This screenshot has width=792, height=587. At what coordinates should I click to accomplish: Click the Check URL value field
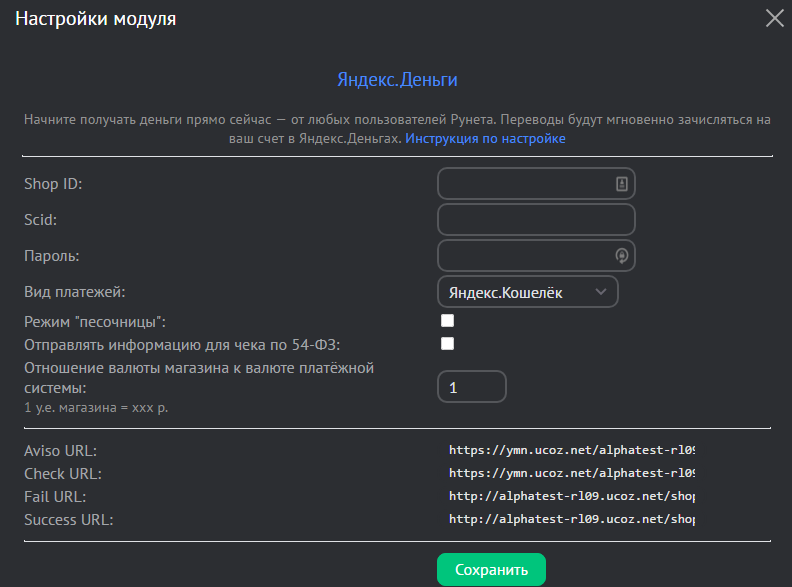pyautogui.click(x=571, y=473)
